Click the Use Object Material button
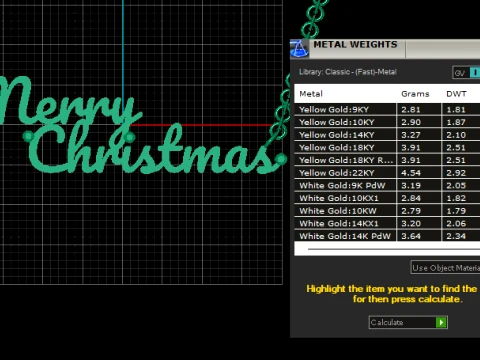The width and height of the screenshot is (480, 360). tap(445, 268)
